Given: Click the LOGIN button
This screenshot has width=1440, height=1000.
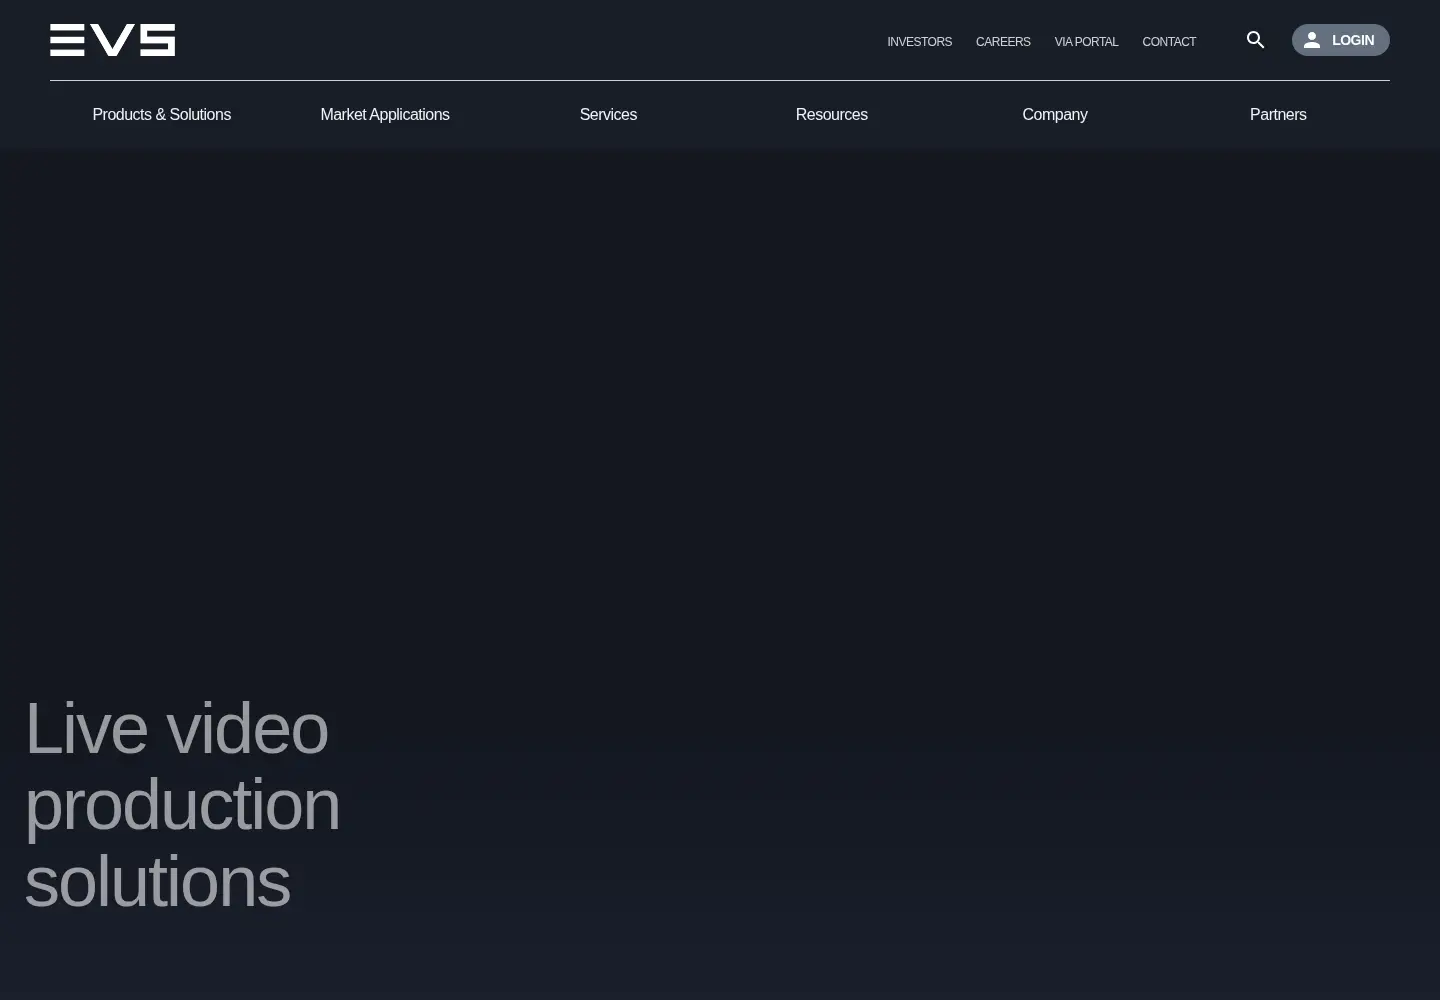Looking at the screenshot, I should point(1340,40).
